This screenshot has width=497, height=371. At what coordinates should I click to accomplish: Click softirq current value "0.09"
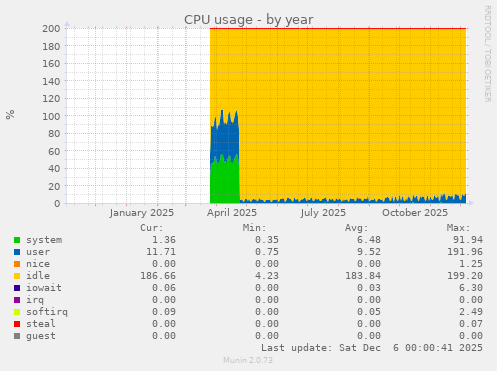click(x=164, y=312)
